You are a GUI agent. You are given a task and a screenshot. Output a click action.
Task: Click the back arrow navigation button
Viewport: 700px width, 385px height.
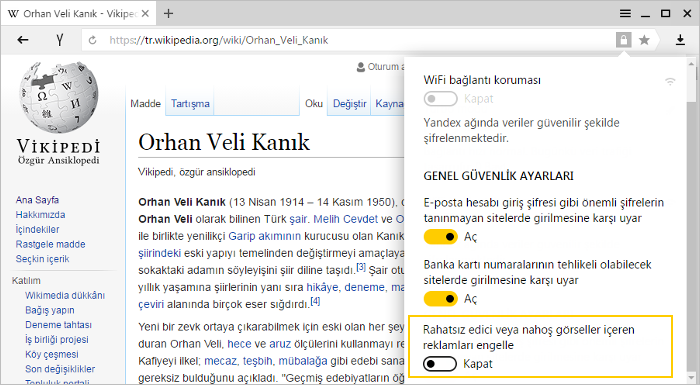click(23, 40)
